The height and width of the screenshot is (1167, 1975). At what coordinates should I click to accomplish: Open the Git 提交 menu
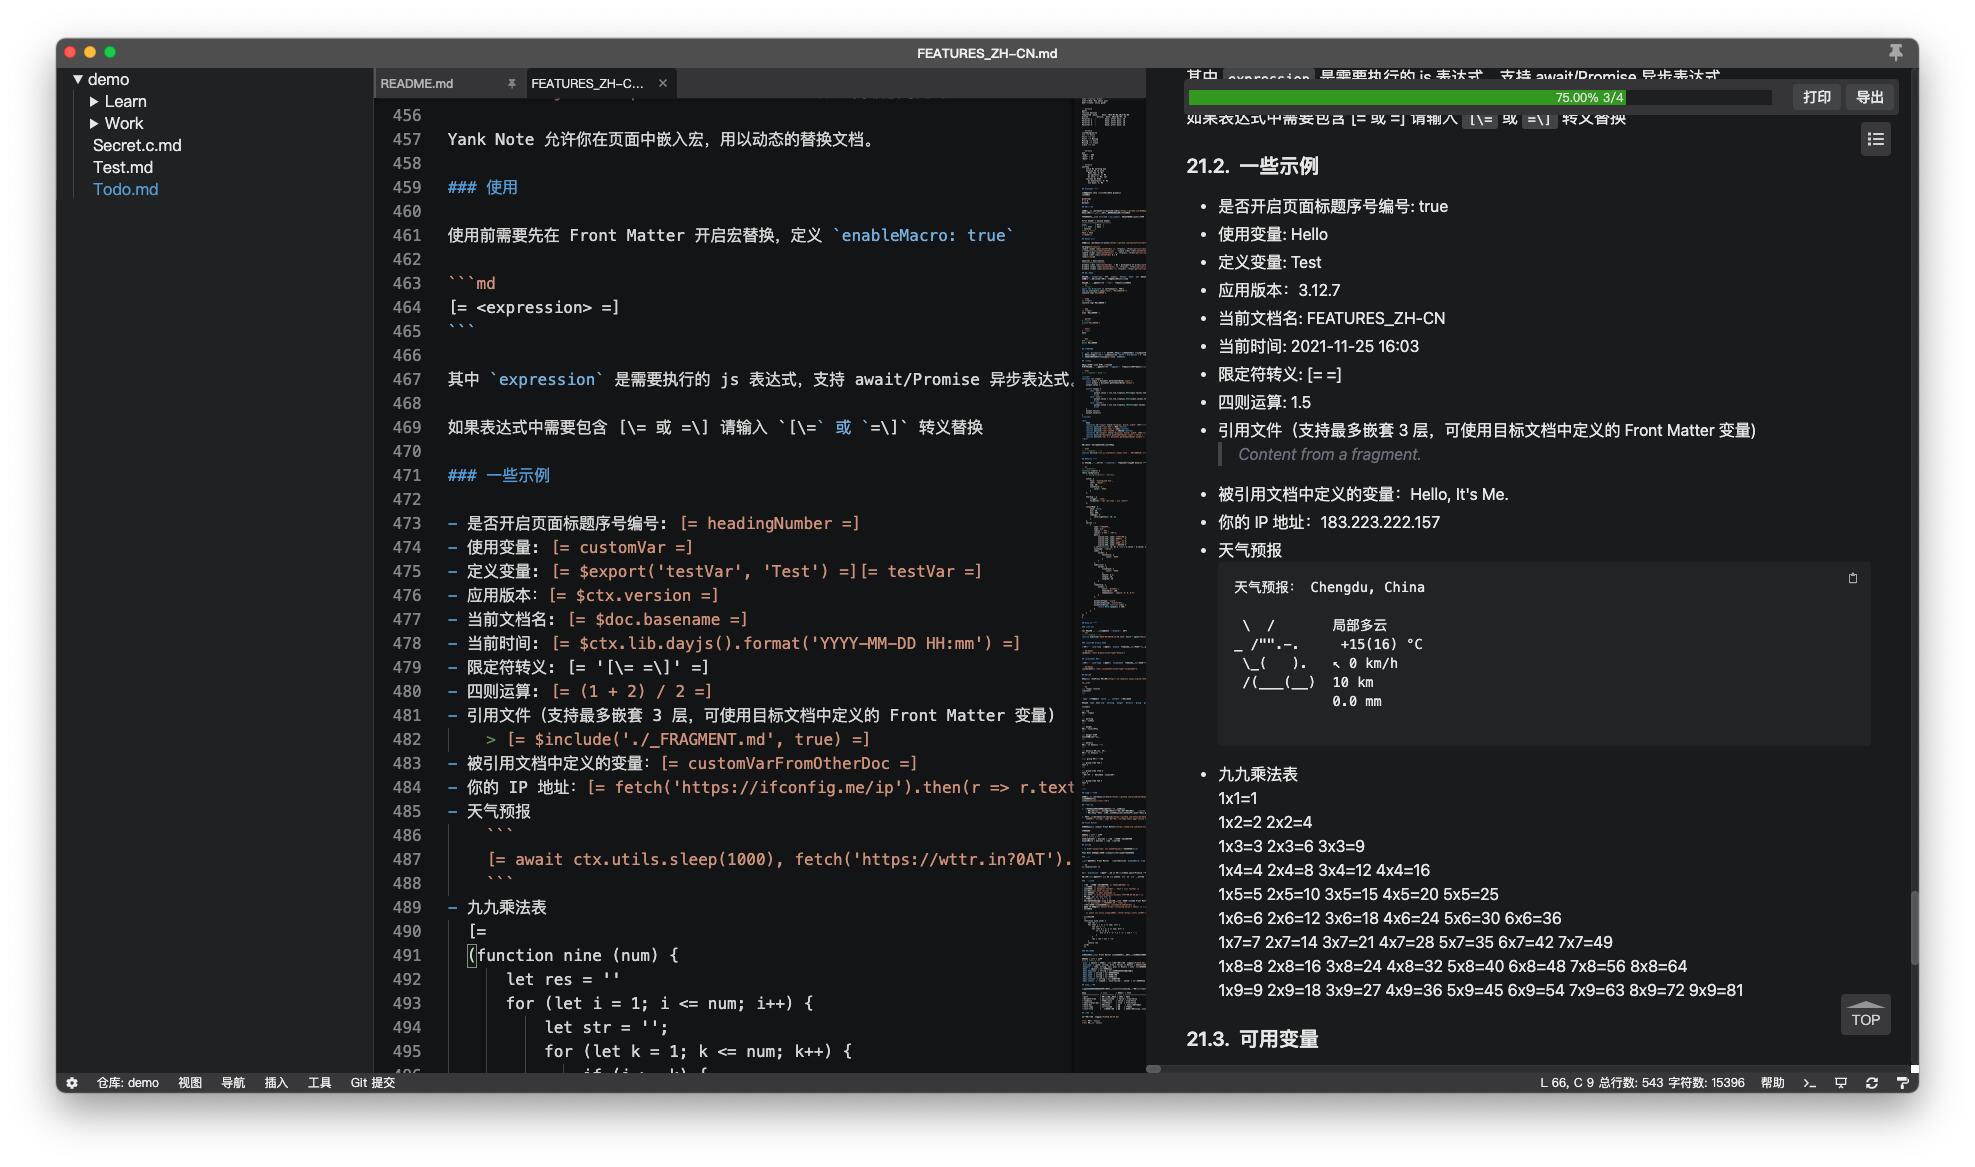(373, 1082)
